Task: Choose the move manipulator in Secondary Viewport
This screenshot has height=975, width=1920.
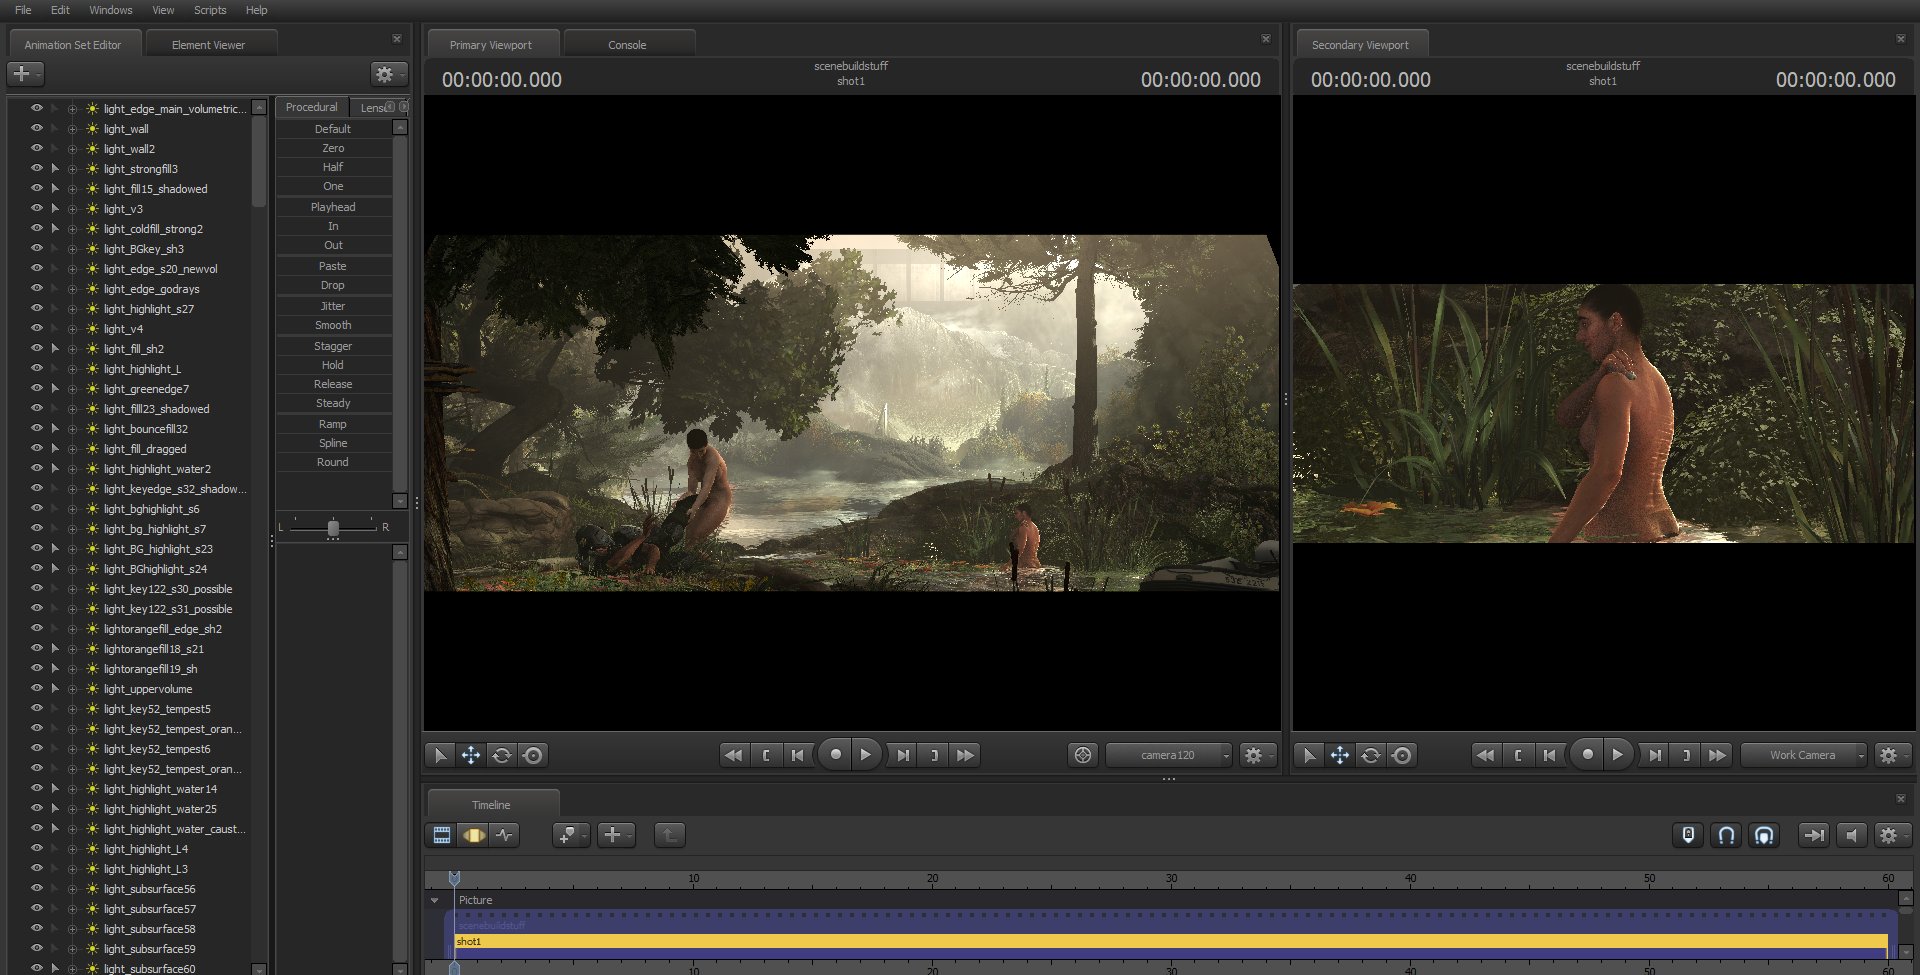Action: [1340, 755]
